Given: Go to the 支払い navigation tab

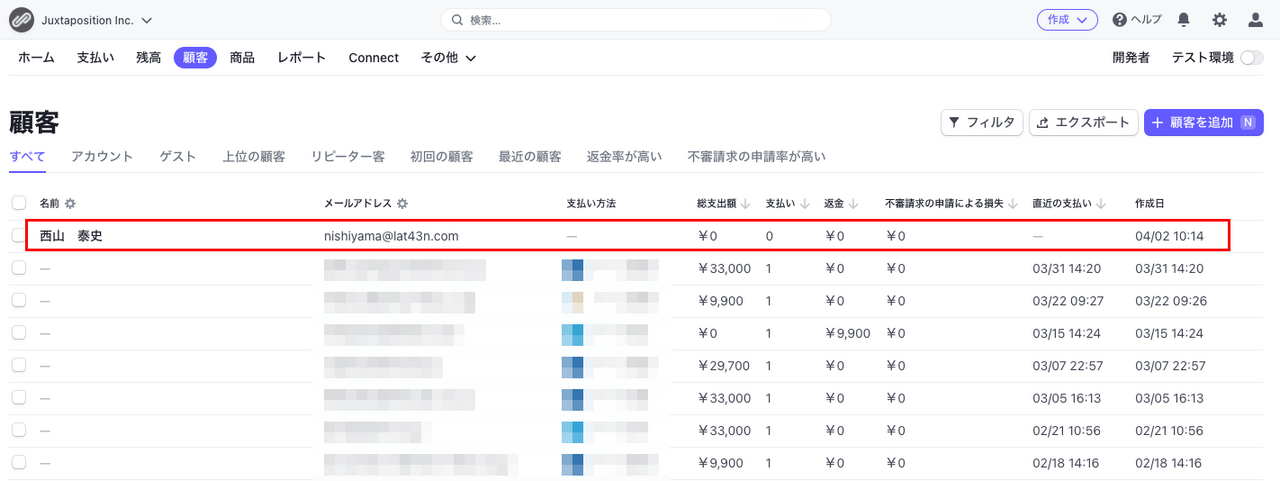Looking at the screenshot, I should (x=95, y=58).
